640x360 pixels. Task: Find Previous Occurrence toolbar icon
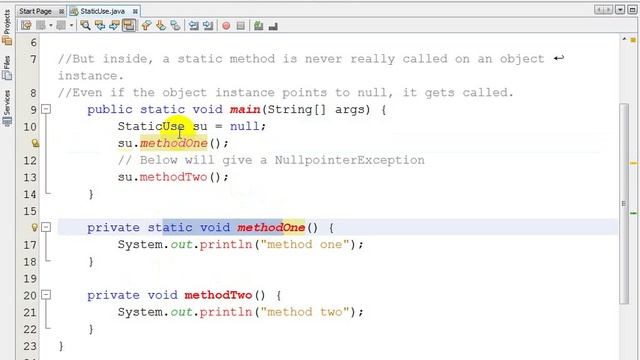pyautogui.click(x=100, y=26)
